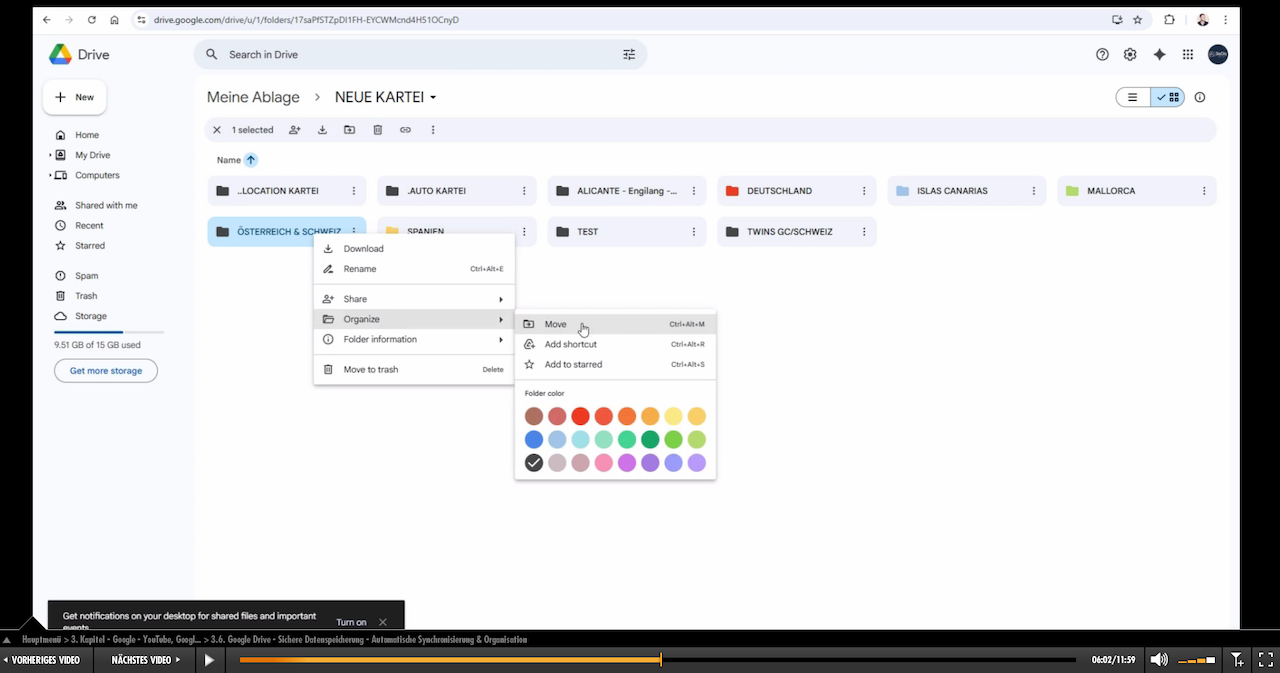The height and width of the screenshot is (673, 1280).
Task: Expand My Drive tree in sidebar
Action: 50,155
